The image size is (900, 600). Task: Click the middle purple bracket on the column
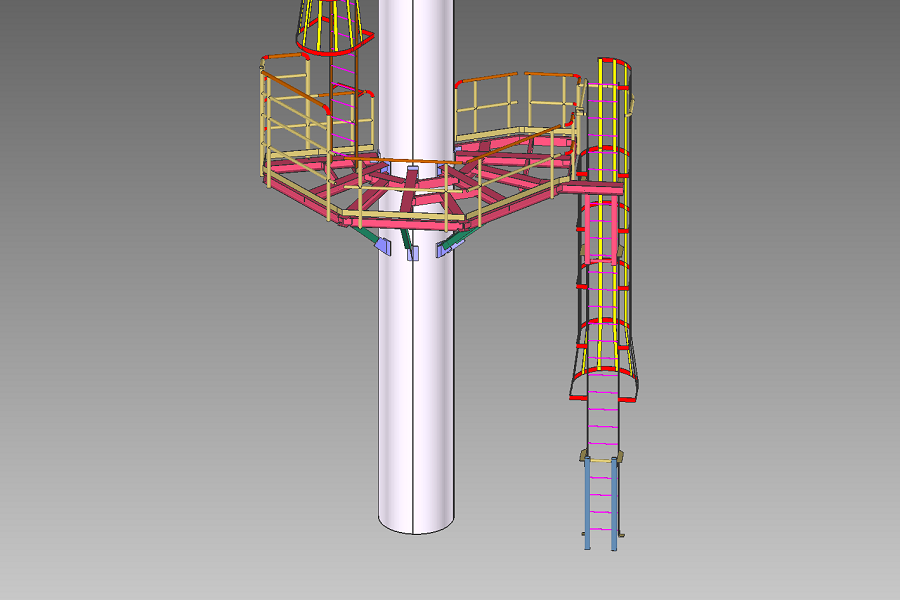412,252
